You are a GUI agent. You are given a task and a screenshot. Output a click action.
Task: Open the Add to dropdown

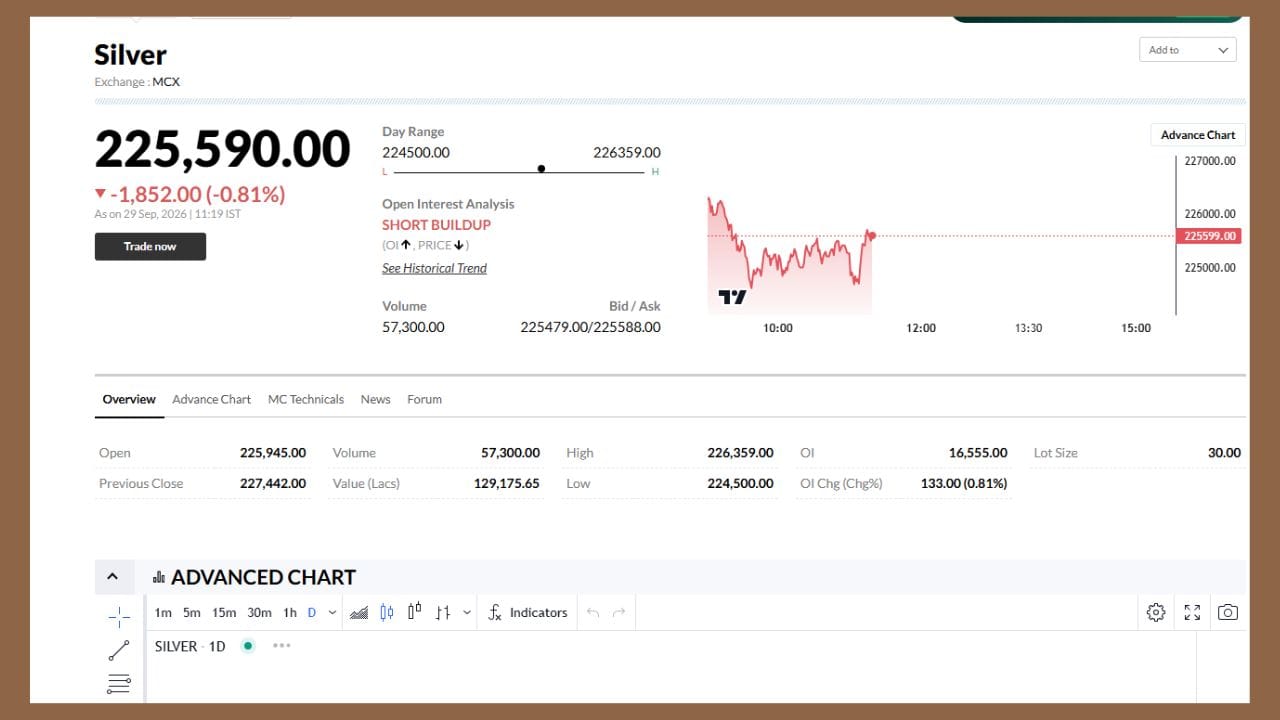click(1188, 50)
